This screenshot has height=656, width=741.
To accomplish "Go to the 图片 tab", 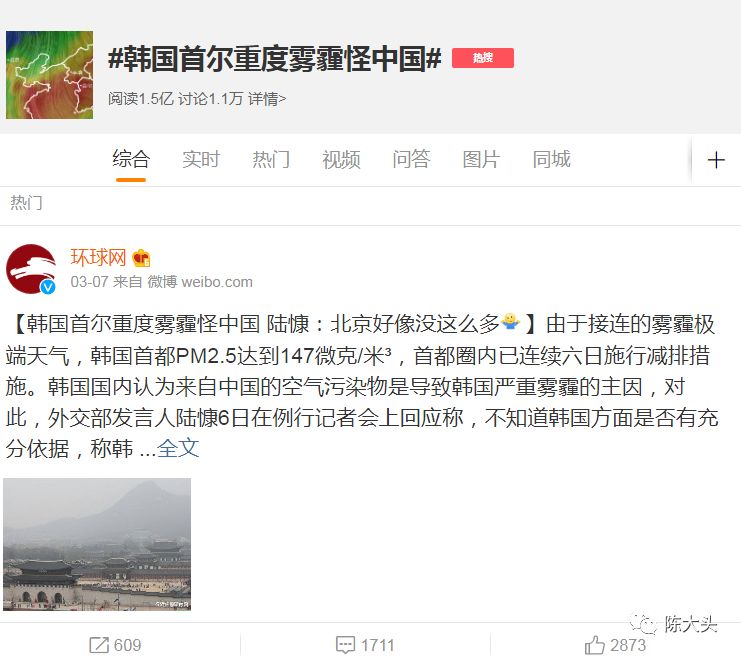I will point(481,159).
